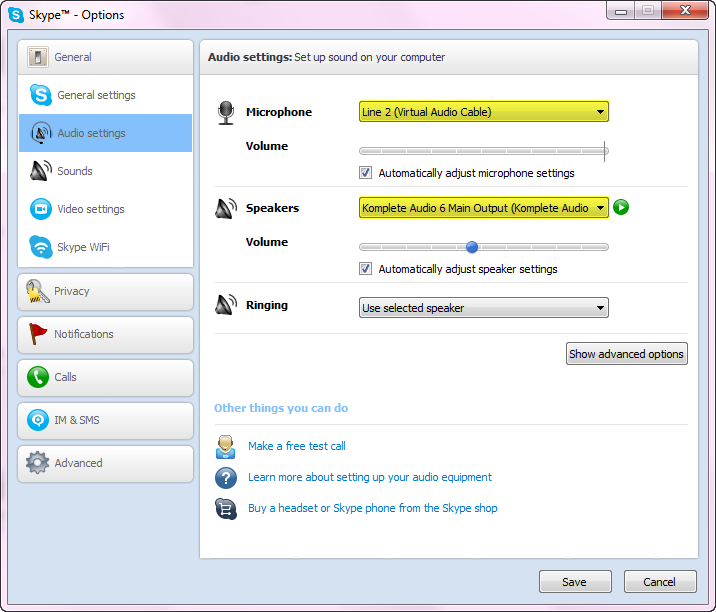Toggle automatically adjust microphone settings
This screenshot has height=612, width=716.
(365, 173)
